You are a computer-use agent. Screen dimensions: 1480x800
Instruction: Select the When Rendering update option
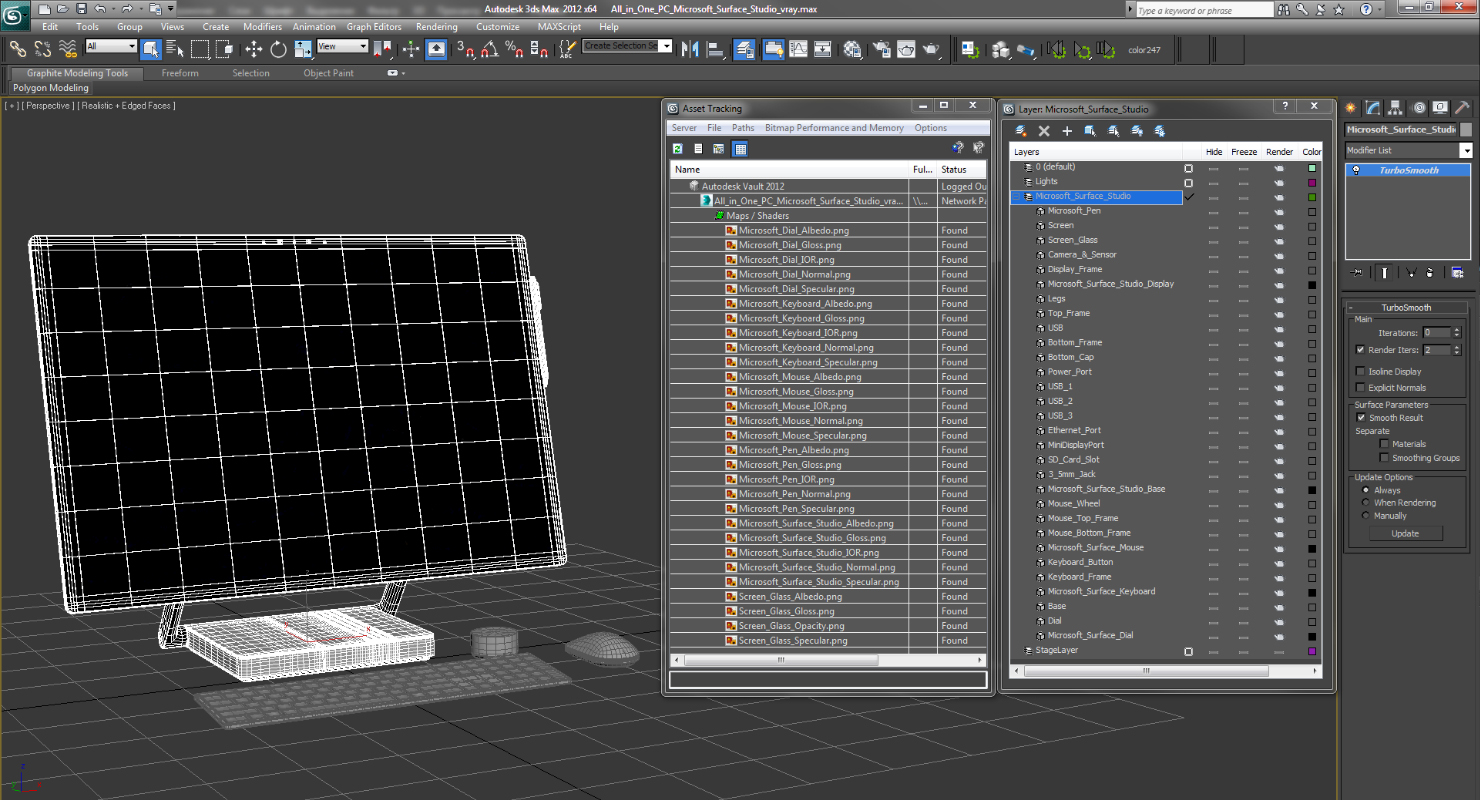(1366, 503)
